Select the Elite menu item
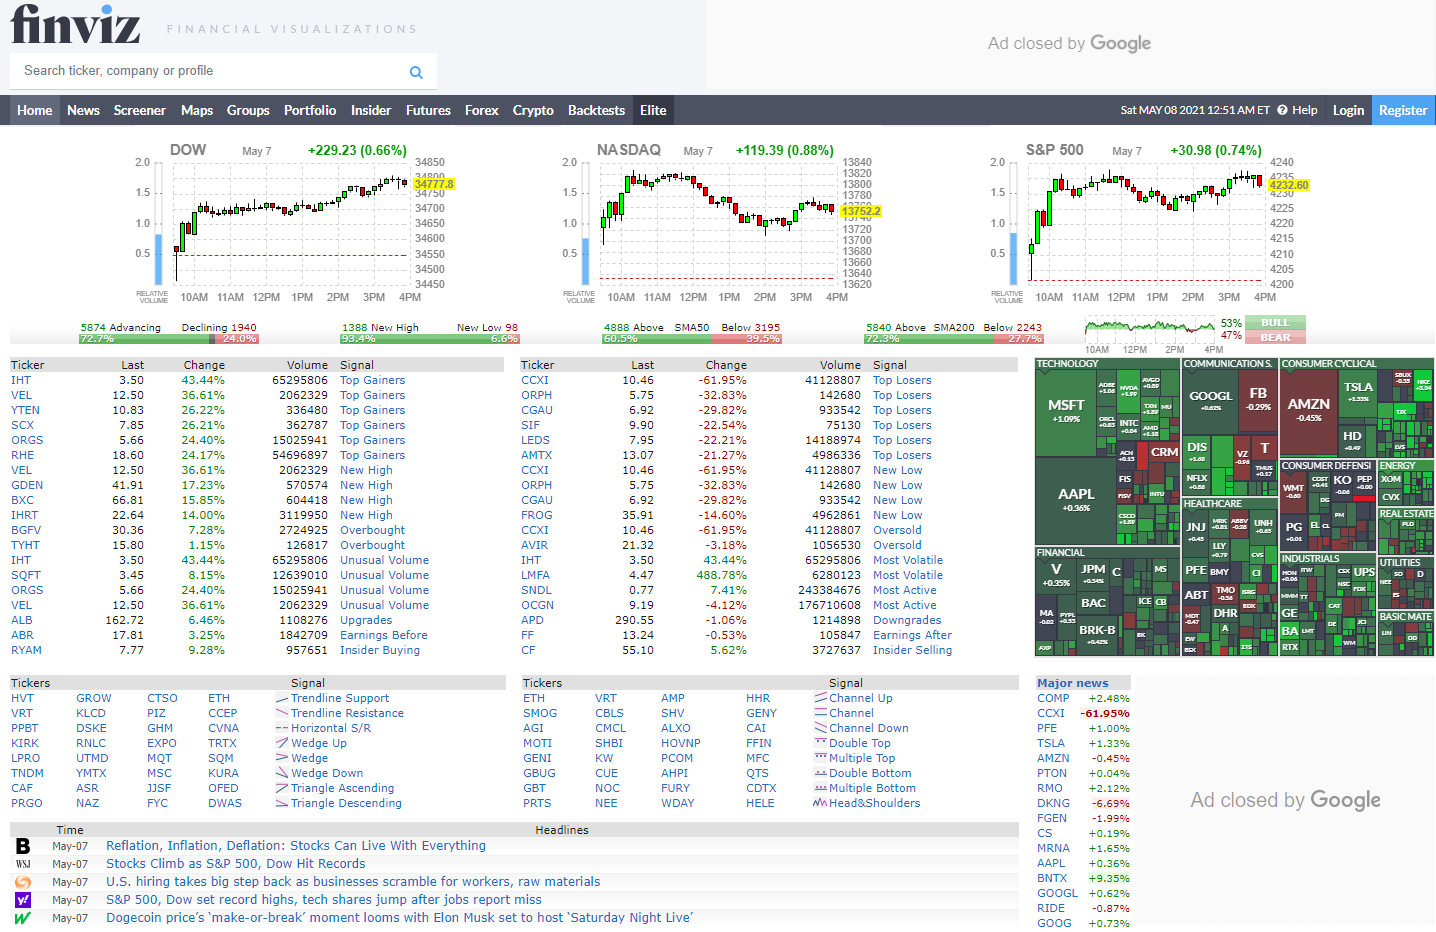The width and height of the screenshot is (1436, 932). coord(653,110)
